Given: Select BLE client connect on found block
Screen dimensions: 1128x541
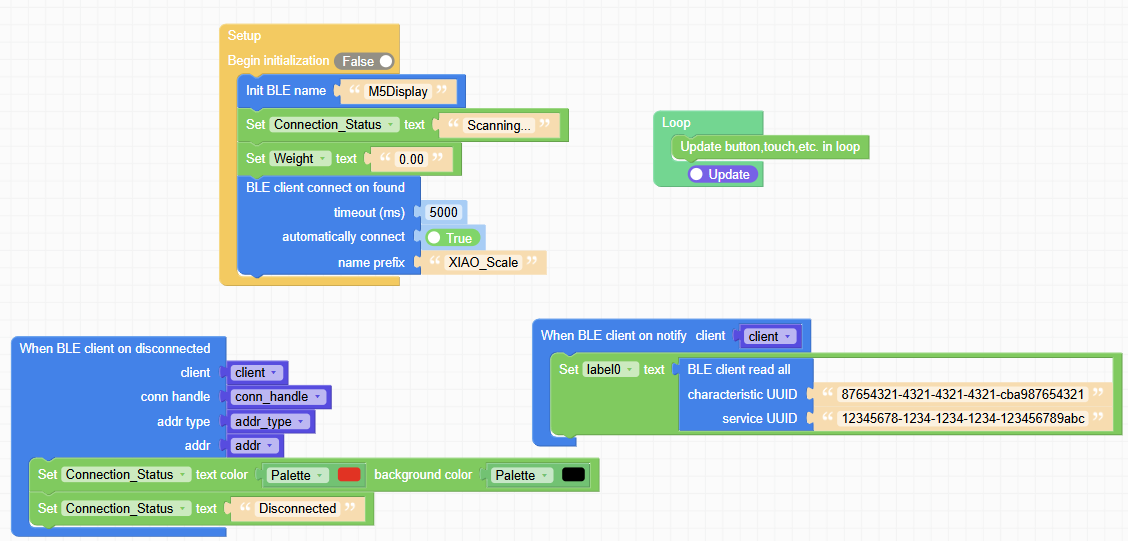Looking at the screenshot, I should [x=325, y=188].
